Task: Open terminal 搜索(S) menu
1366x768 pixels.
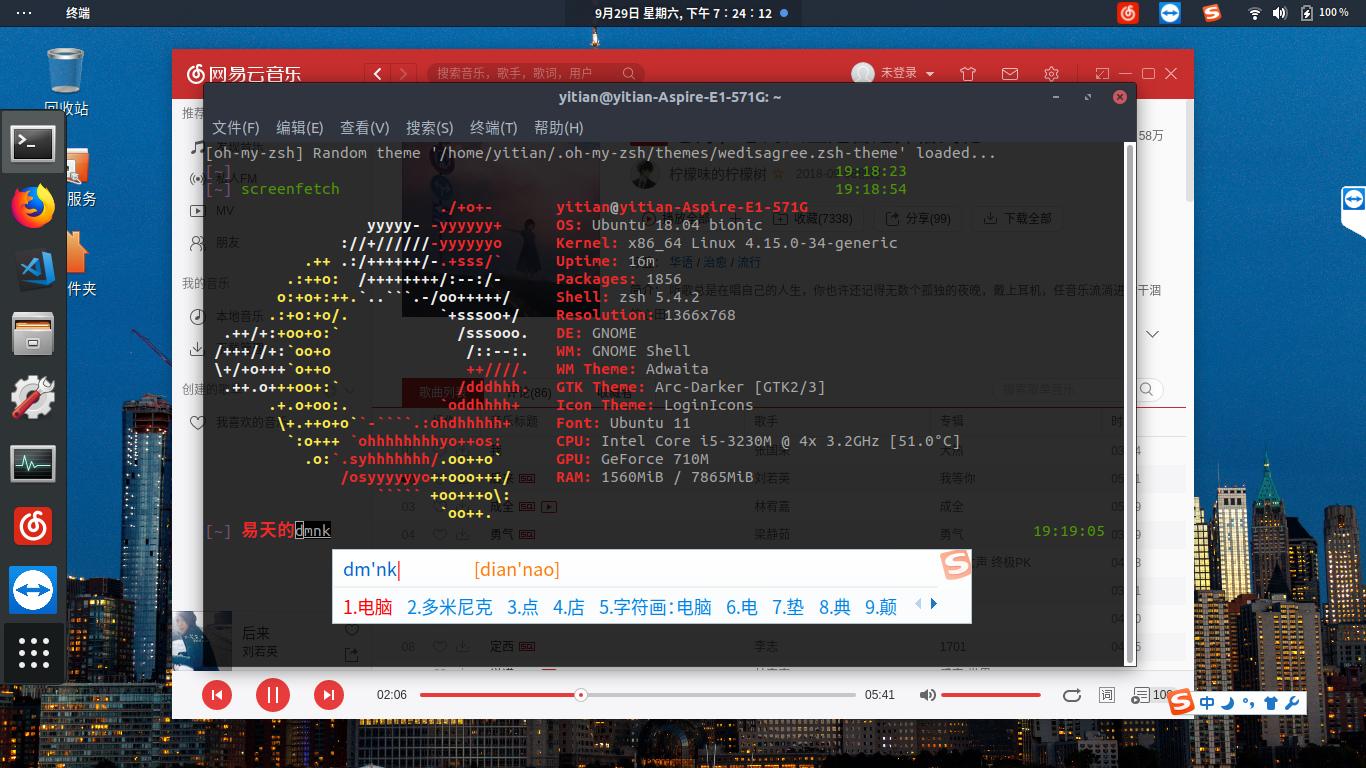Action: click(x=430, y=128)
